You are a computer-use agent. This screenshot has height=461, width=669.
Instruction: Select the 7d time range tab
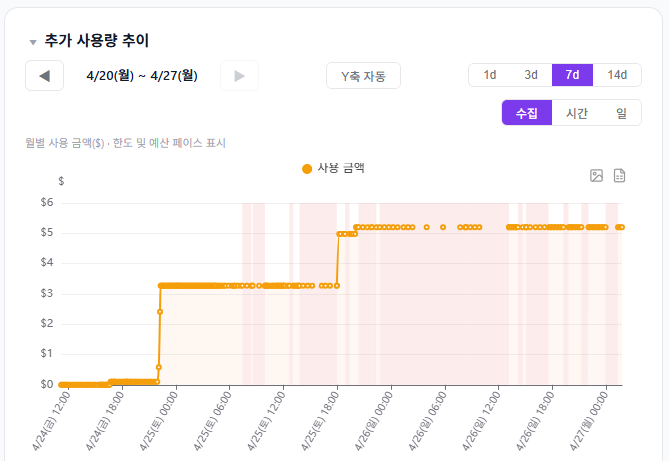[x=572, y=75]
